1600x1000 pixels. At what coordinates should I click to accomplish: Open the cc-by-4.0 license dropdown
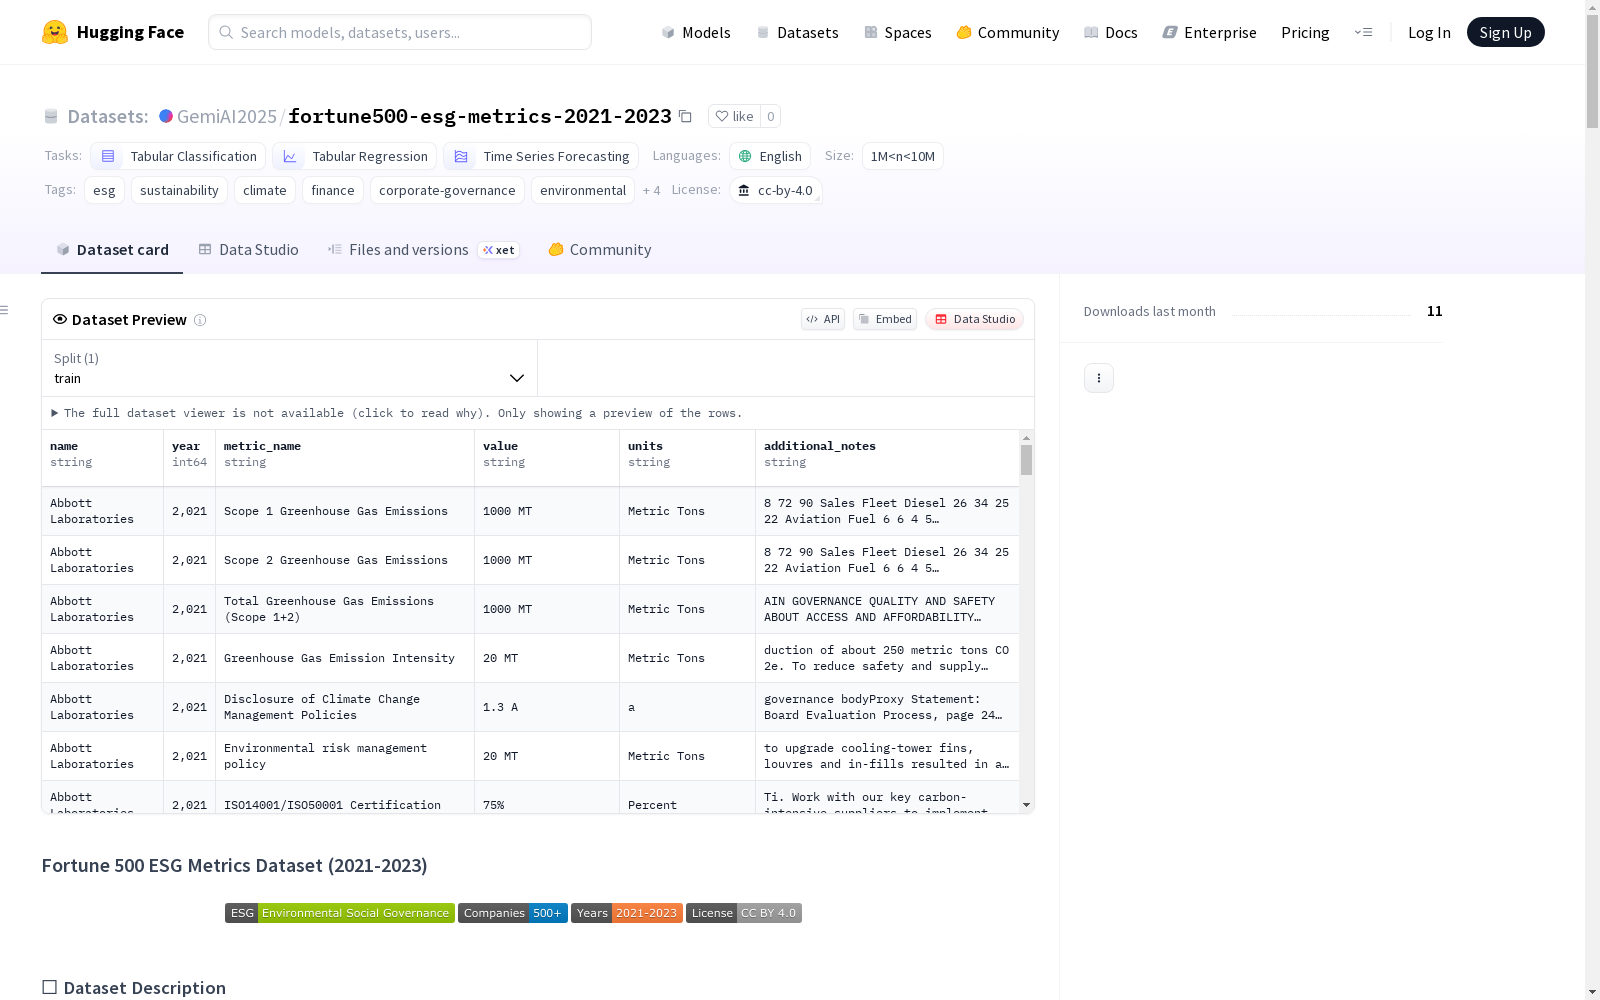tap(776, 190)
